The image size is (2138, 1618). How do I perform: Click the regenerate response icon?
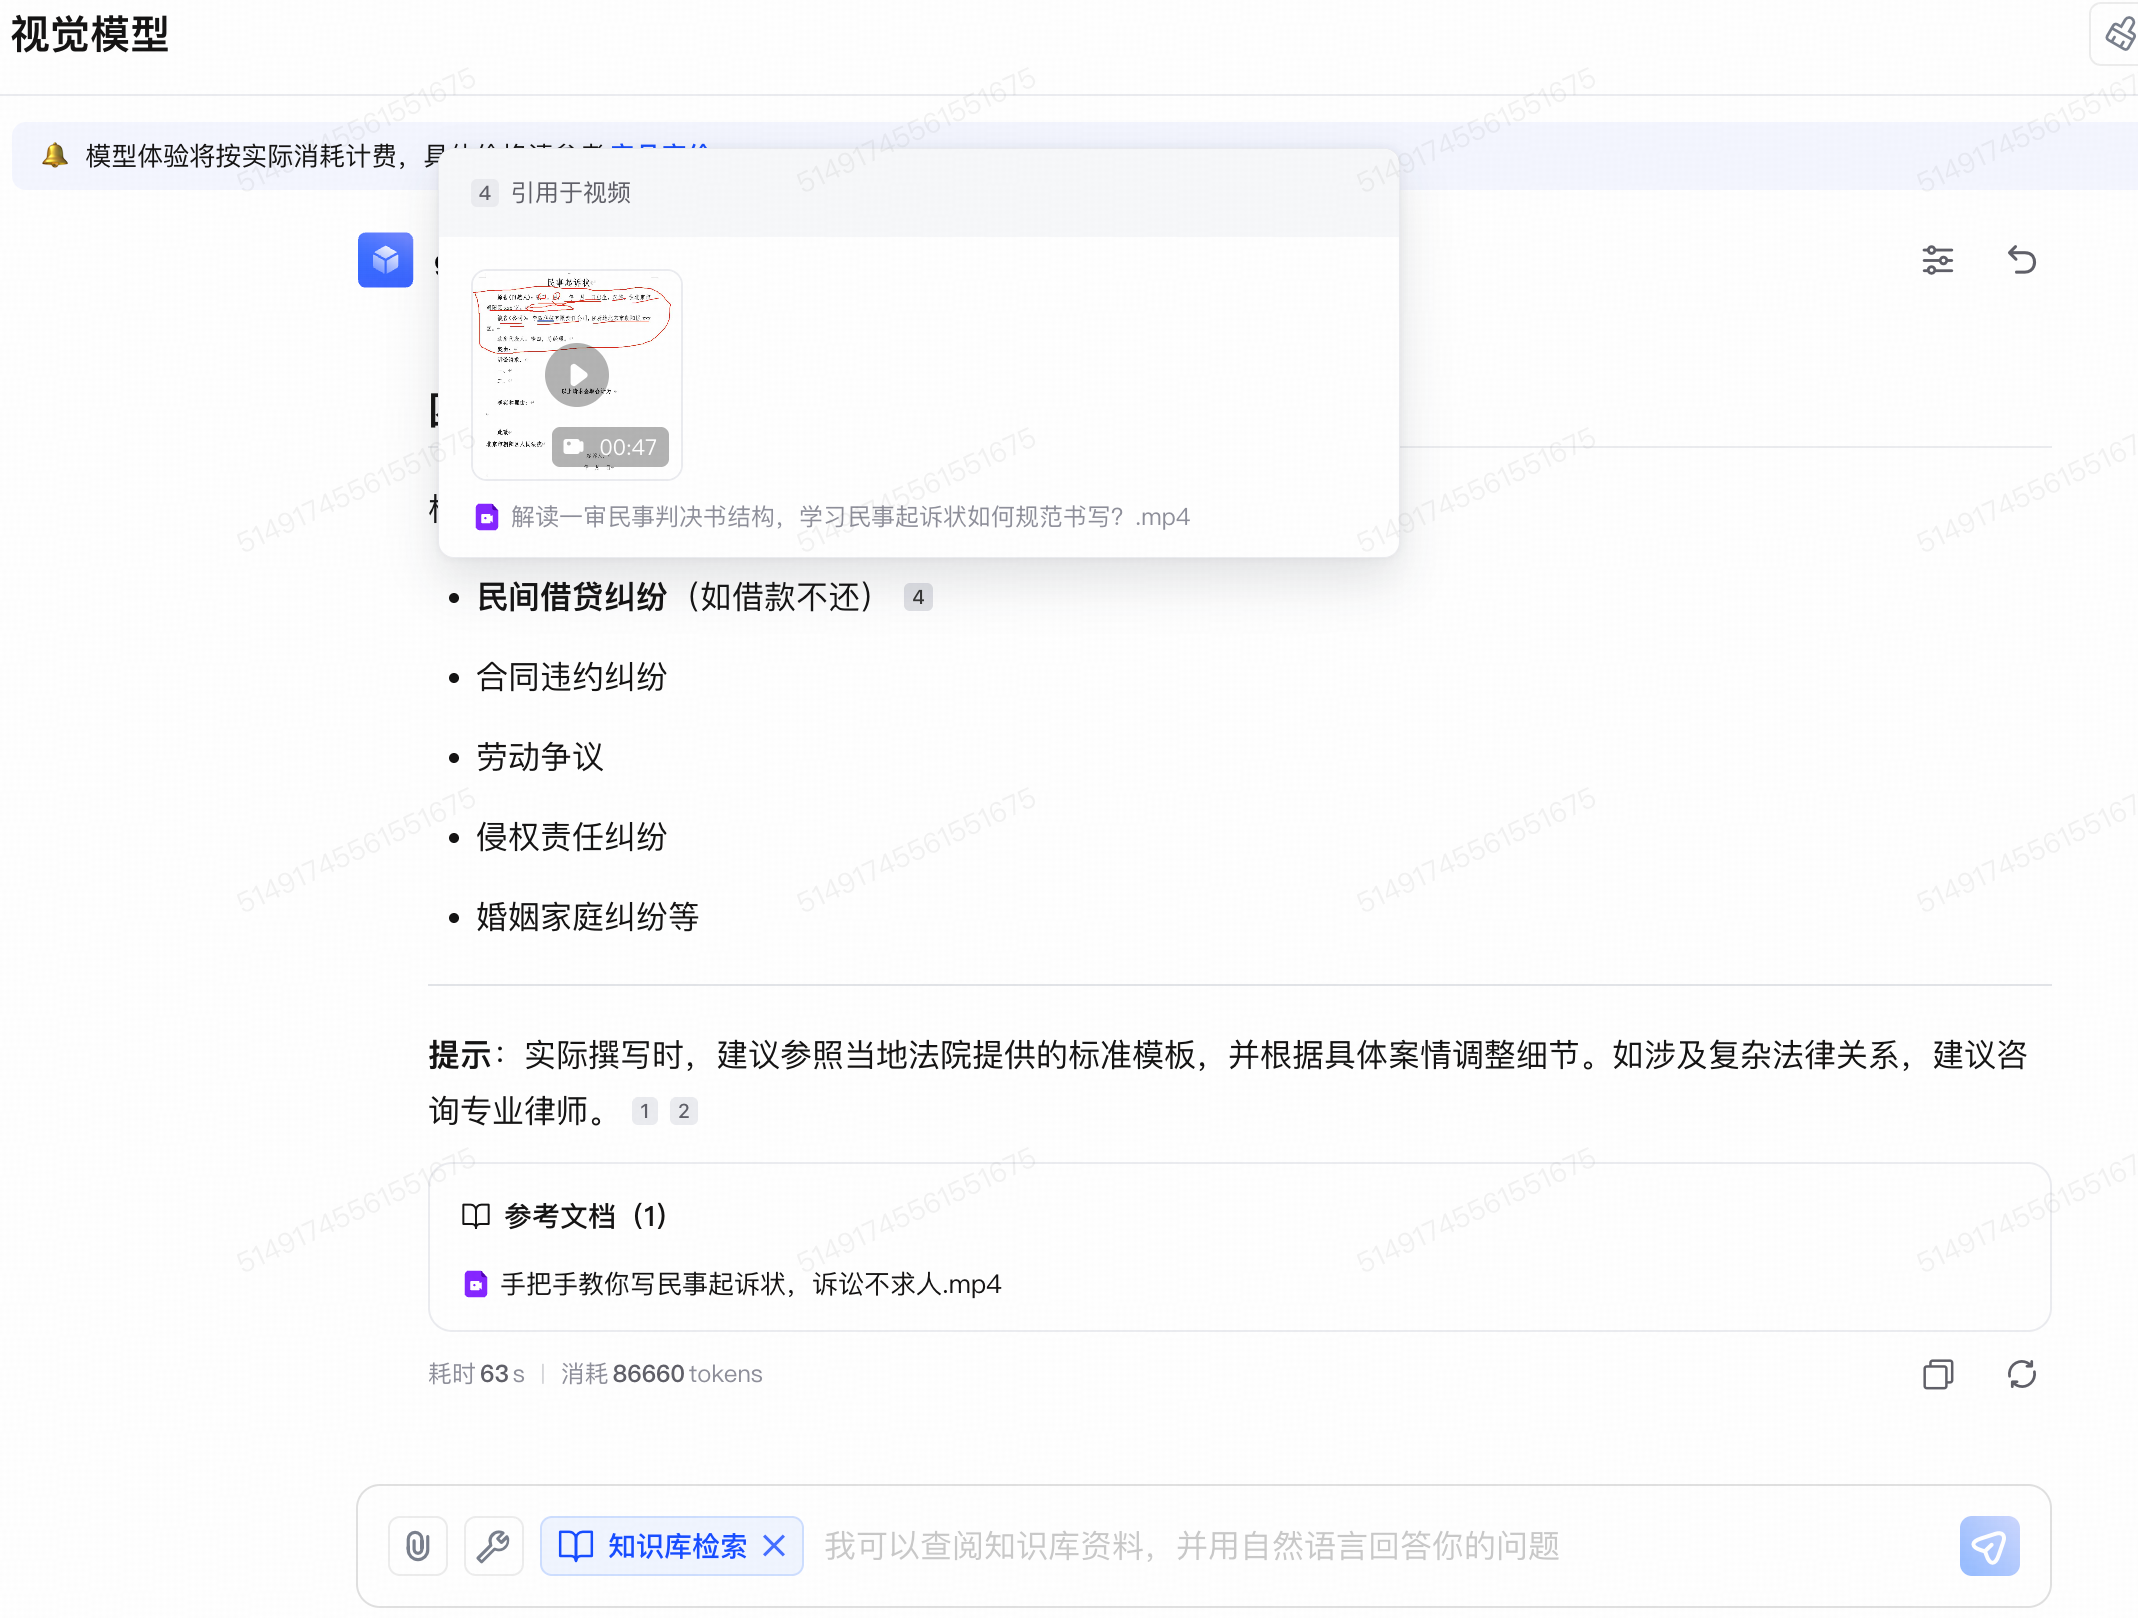point(2021,1374)
